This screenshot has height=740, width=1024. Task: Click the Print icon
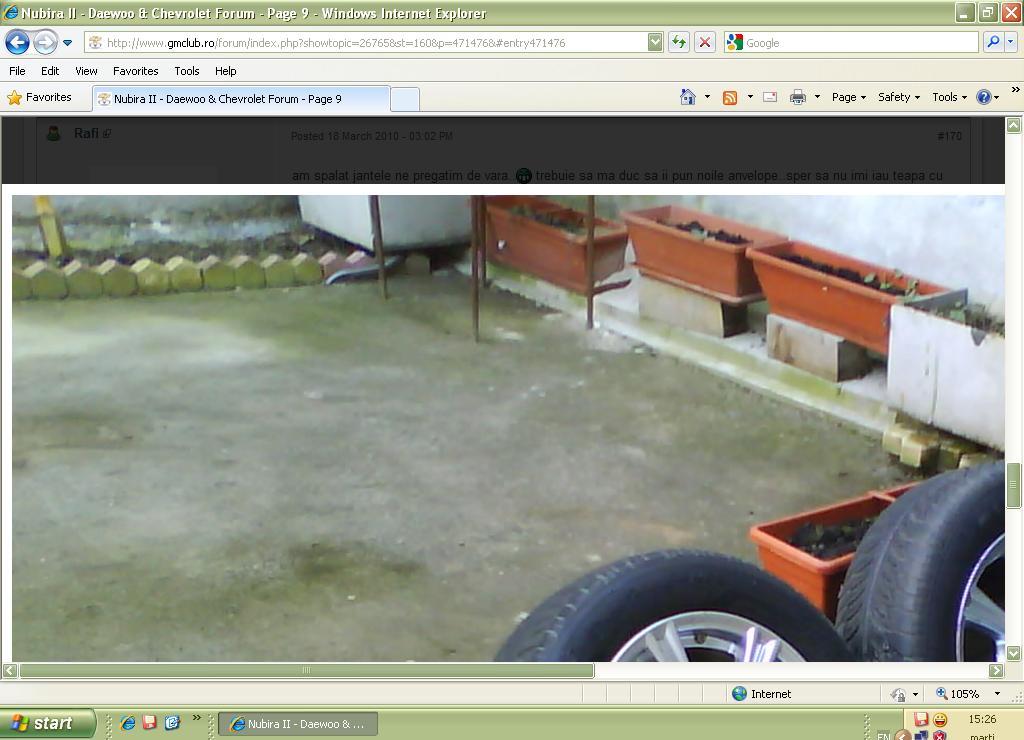(x=797, y=97)
